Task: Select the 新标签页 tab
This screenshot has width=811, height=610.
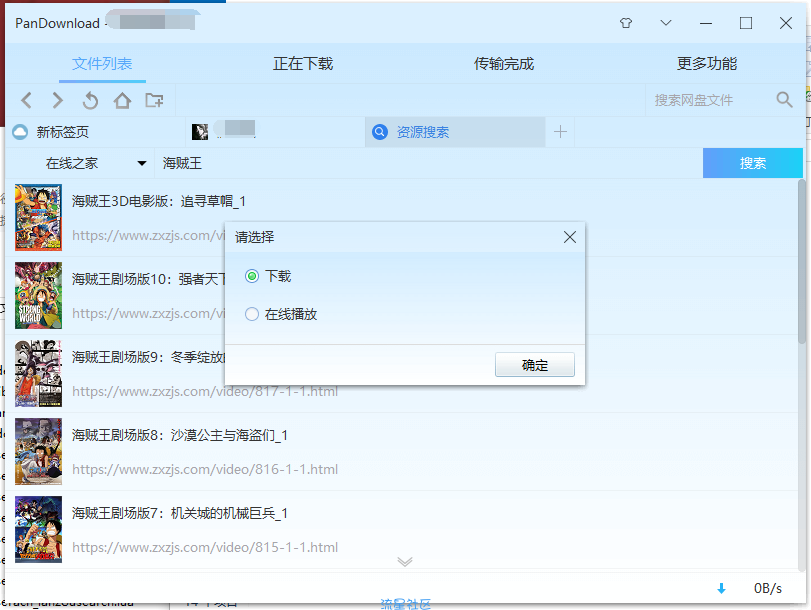Action: 95,132
